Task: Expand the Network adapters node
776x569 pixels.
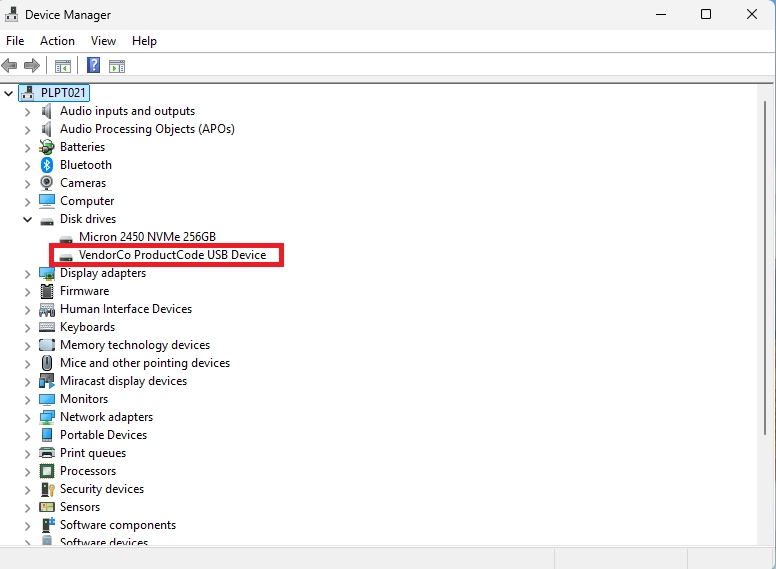Action: 27,418
